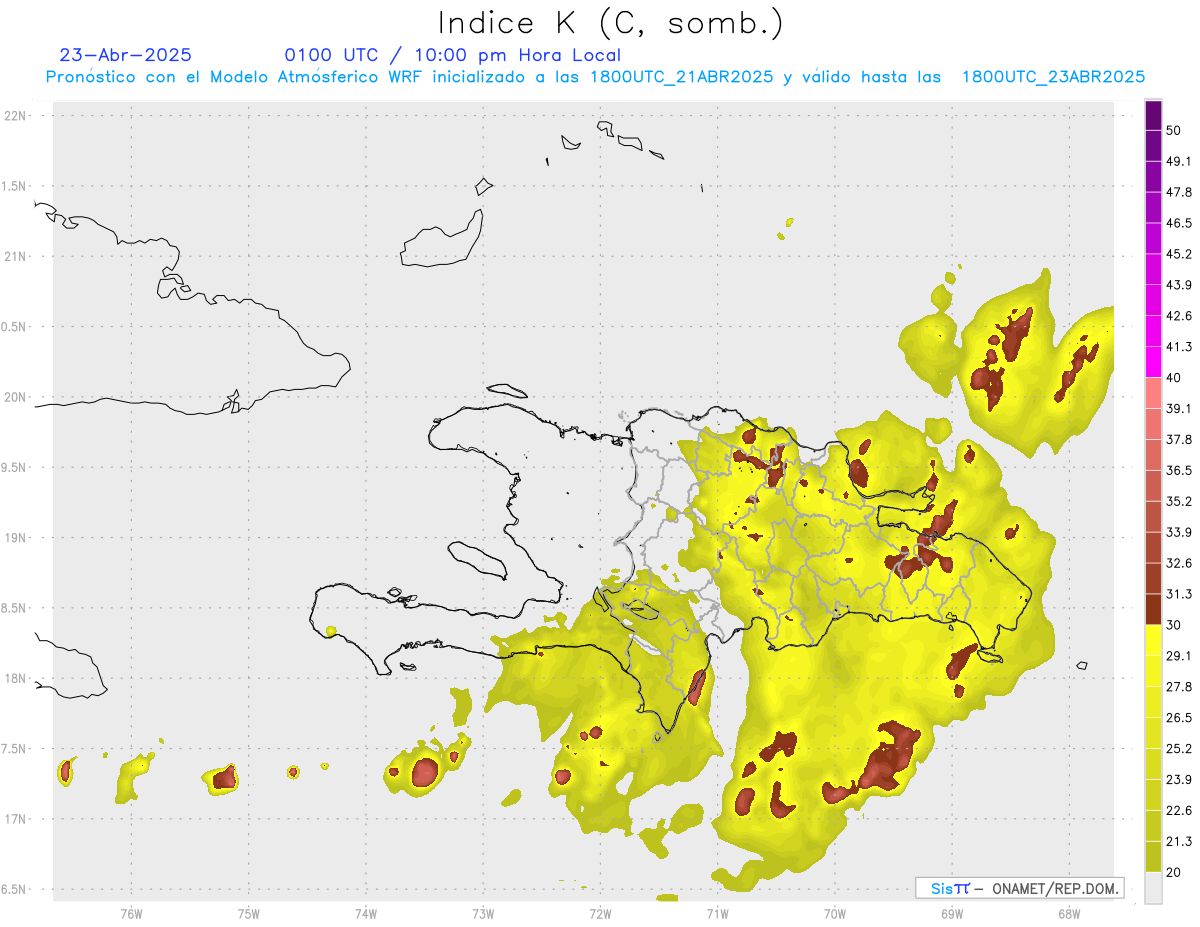Click the longitude label "76W"
Viewport: 1200px width, 927px height.
(x=131, y=914)
